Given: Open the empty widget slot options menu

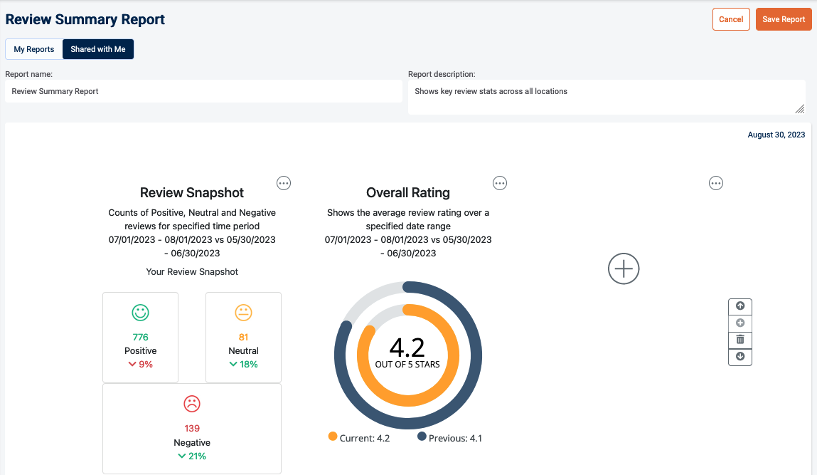Looking at the screenshot, I should pyautogui.click(x=716, y=183).
